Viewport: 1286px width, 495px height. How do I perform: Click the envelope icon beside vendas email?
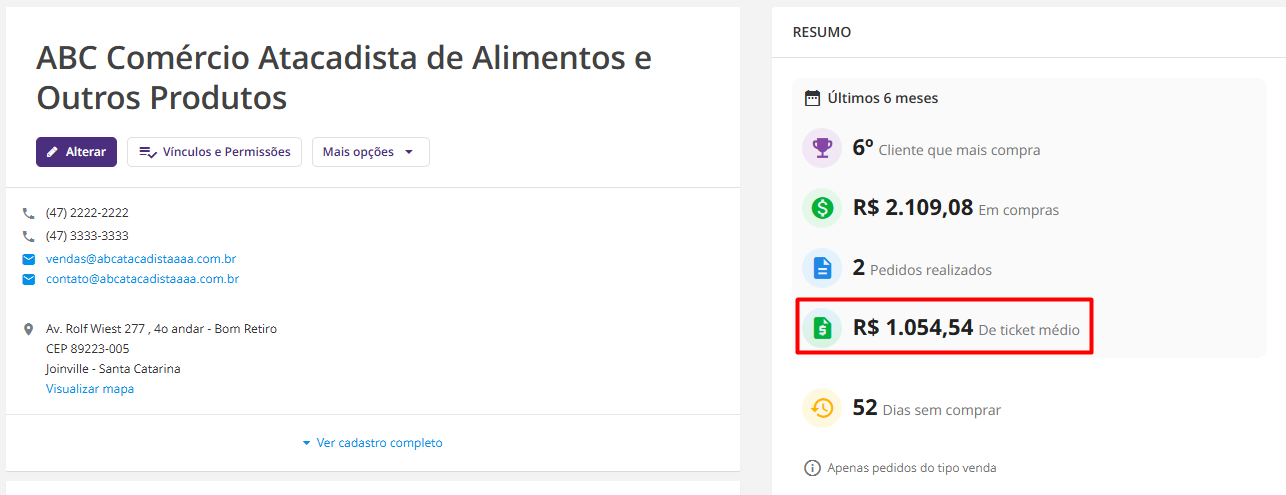29,259
